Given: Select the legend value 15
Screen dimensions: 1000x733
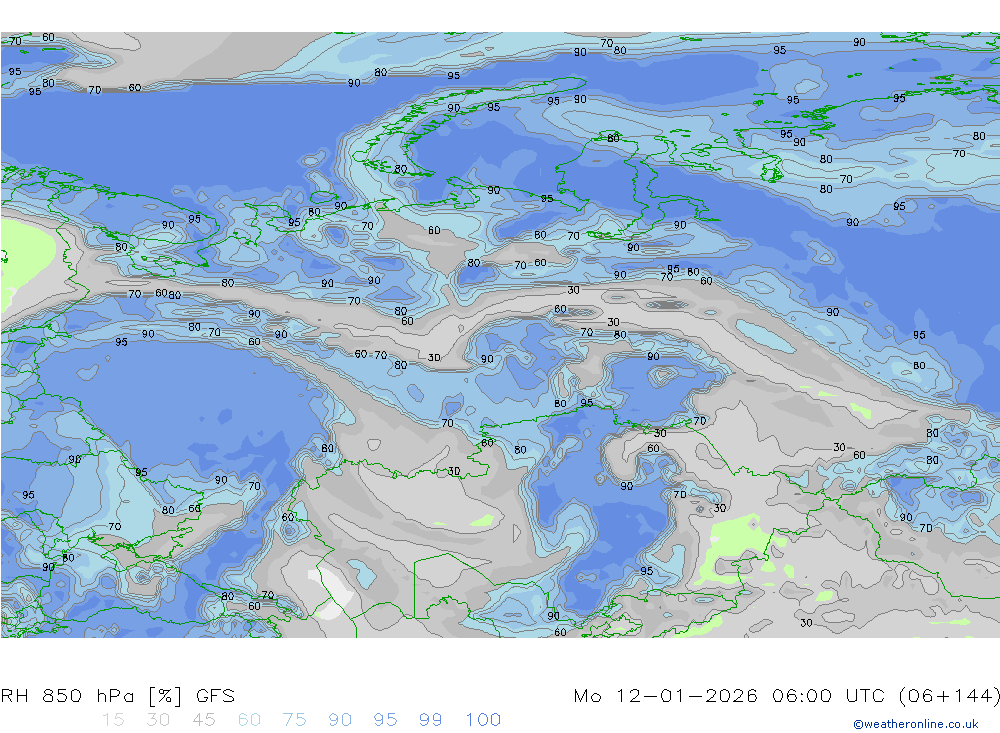Looking at the screenshot, I should [x=114, y=720].
